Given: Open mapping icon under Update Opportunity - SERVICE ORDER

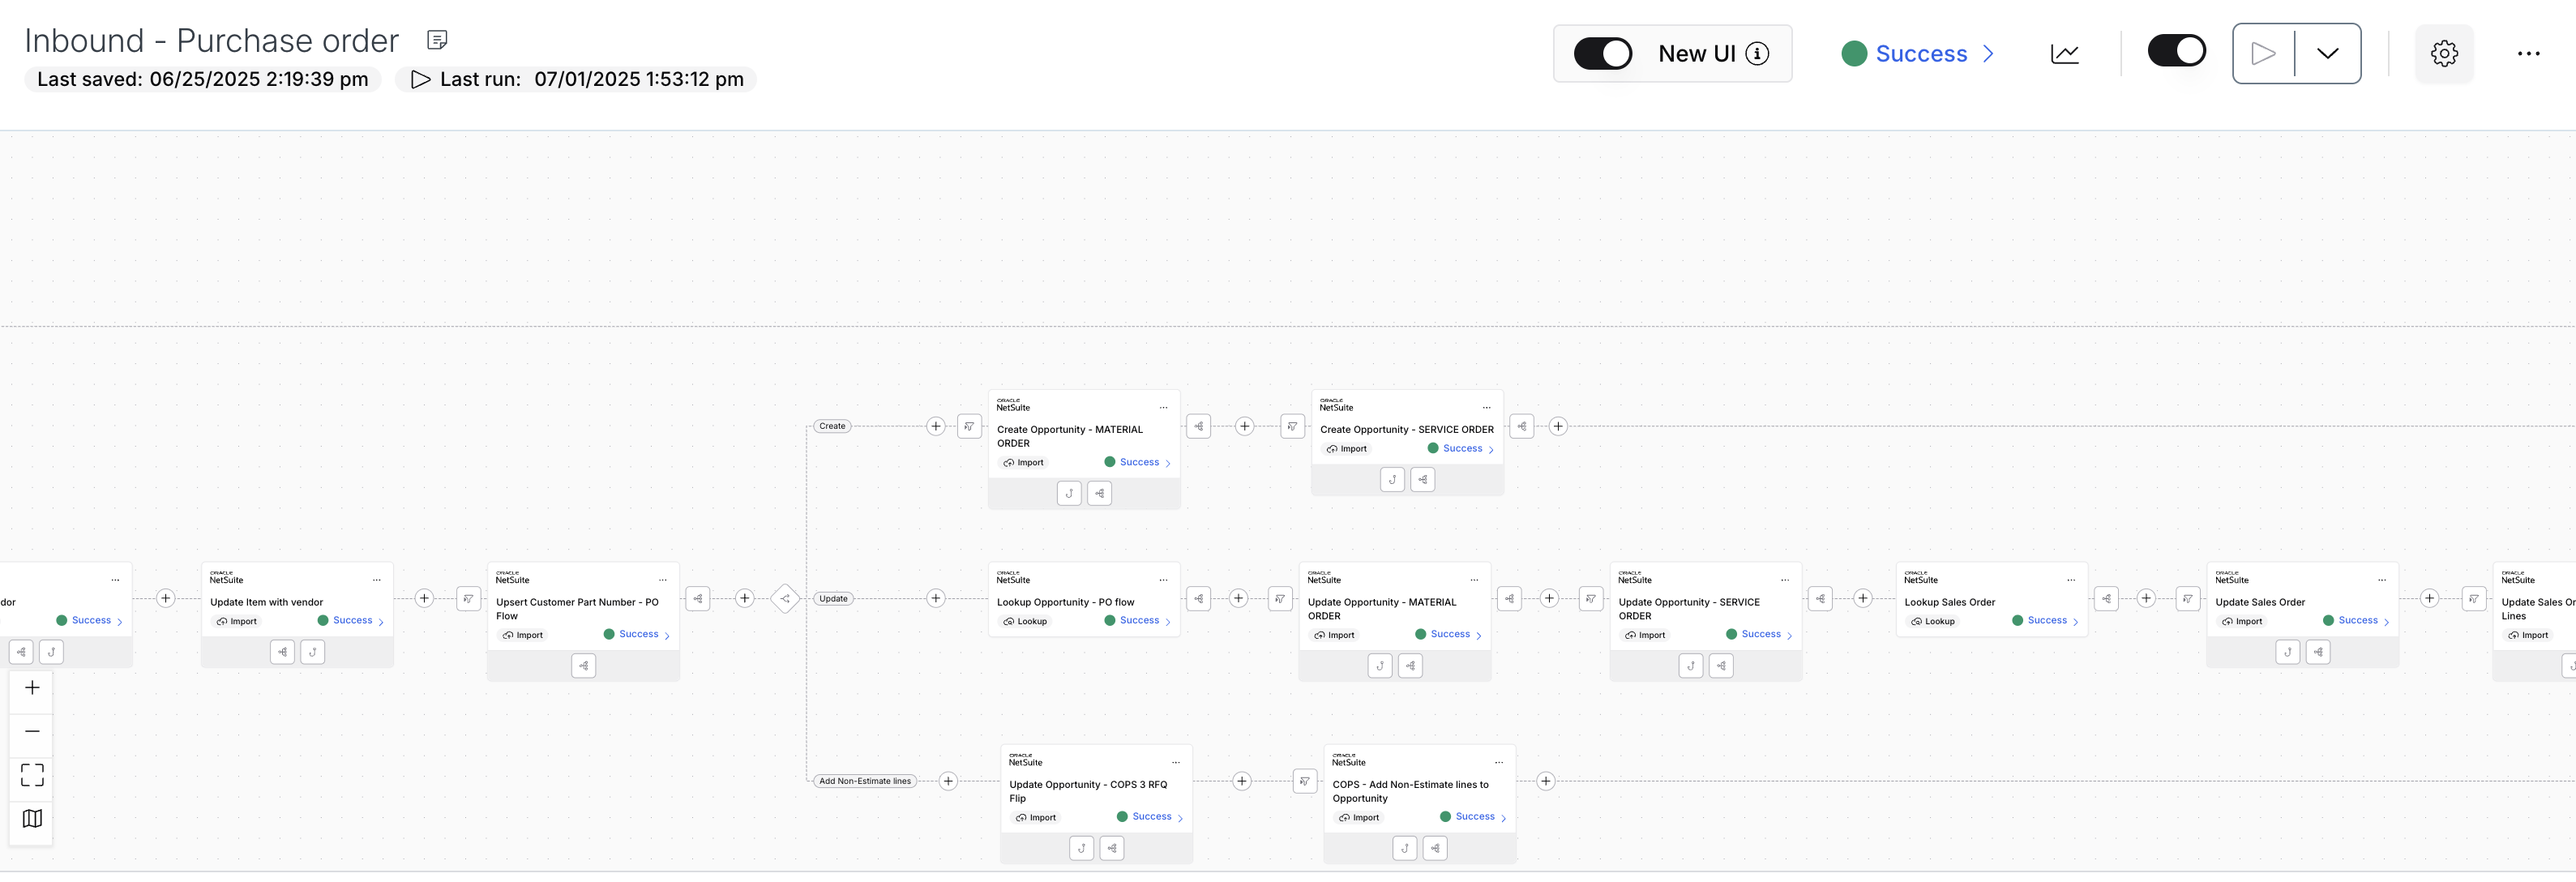Looking at the screenshot, I should (1721, 666).
